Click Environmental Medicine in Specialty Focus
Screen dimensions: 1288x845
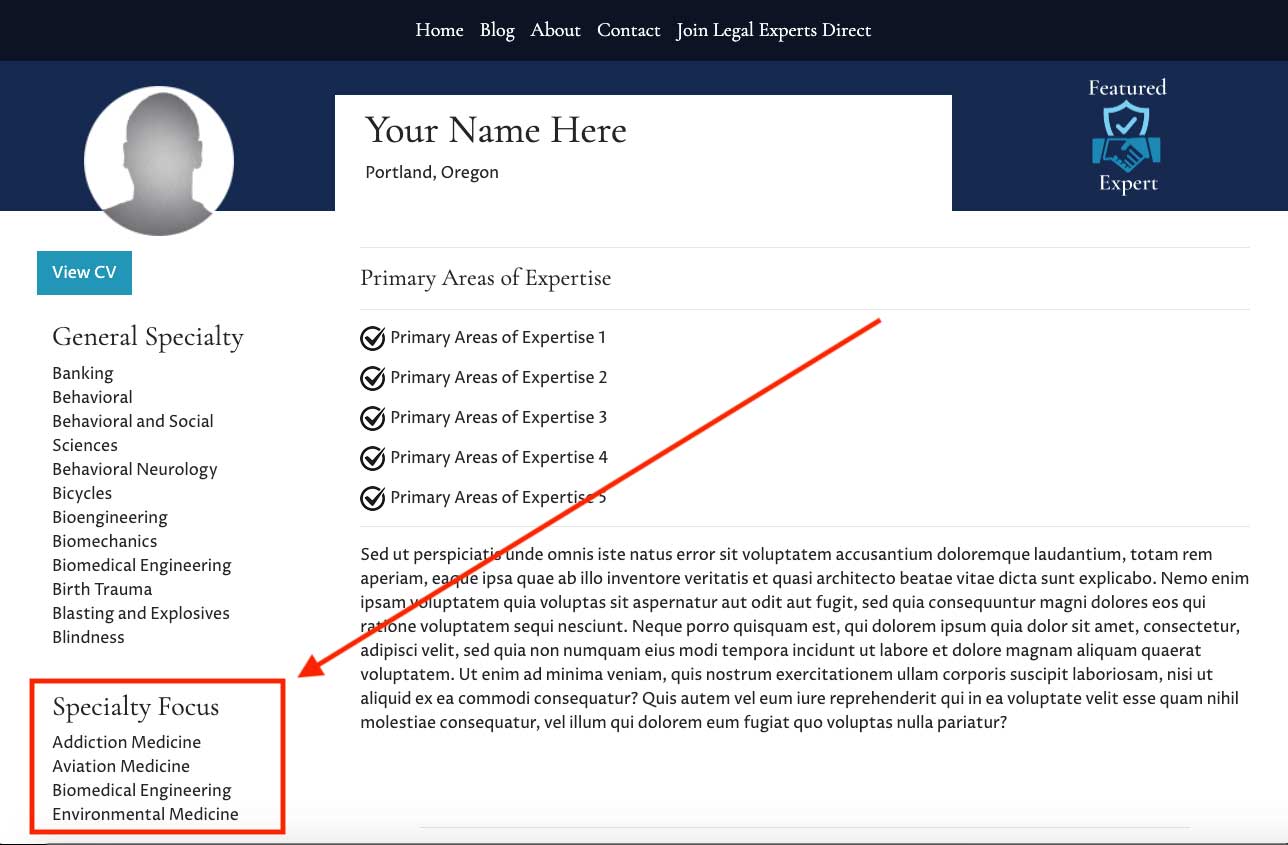[145, 814]
